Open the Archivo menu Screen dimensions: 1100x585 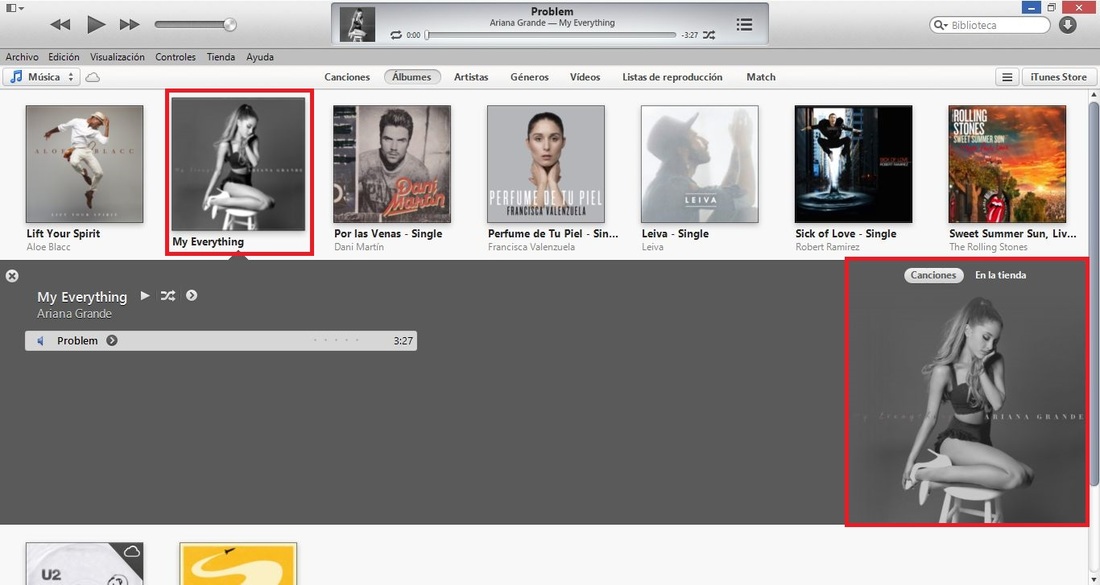click(22, 57)
